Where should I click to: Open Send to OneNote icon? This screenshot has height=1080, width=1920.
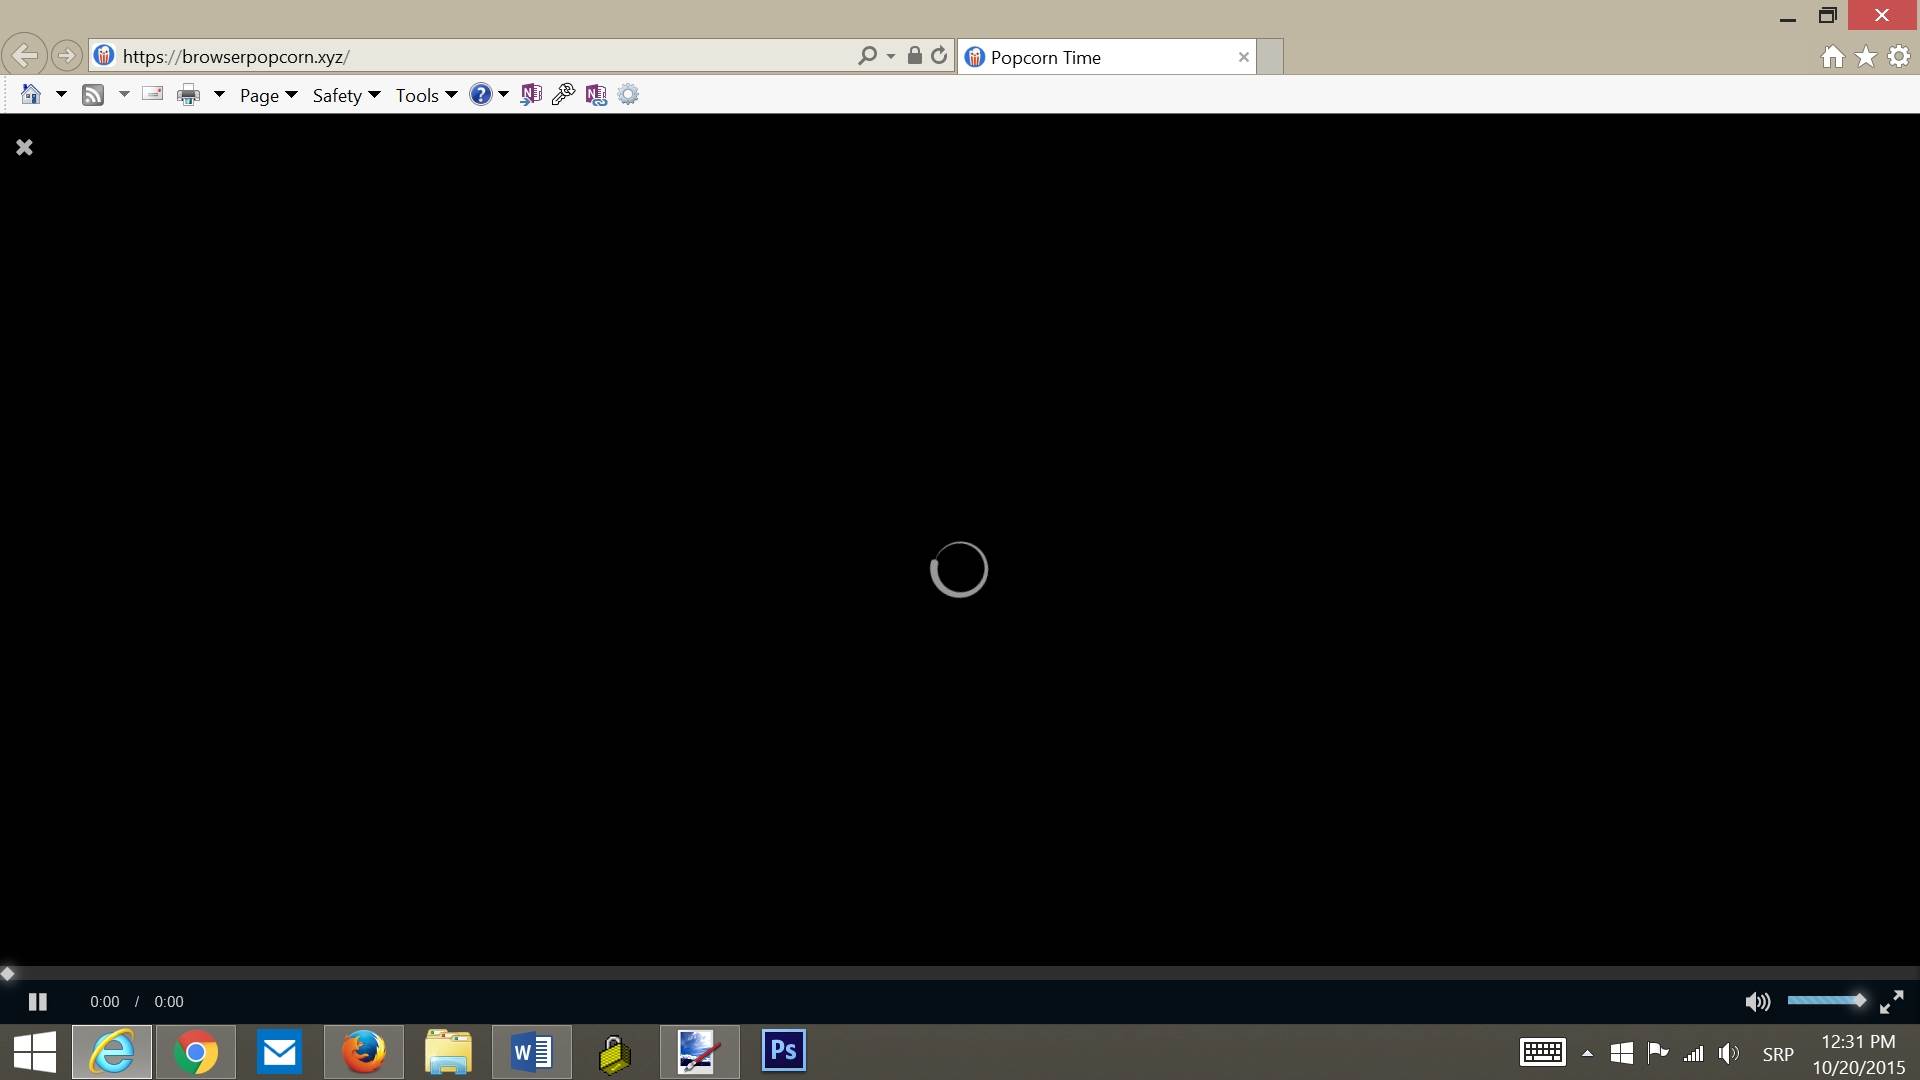(532, 94)
